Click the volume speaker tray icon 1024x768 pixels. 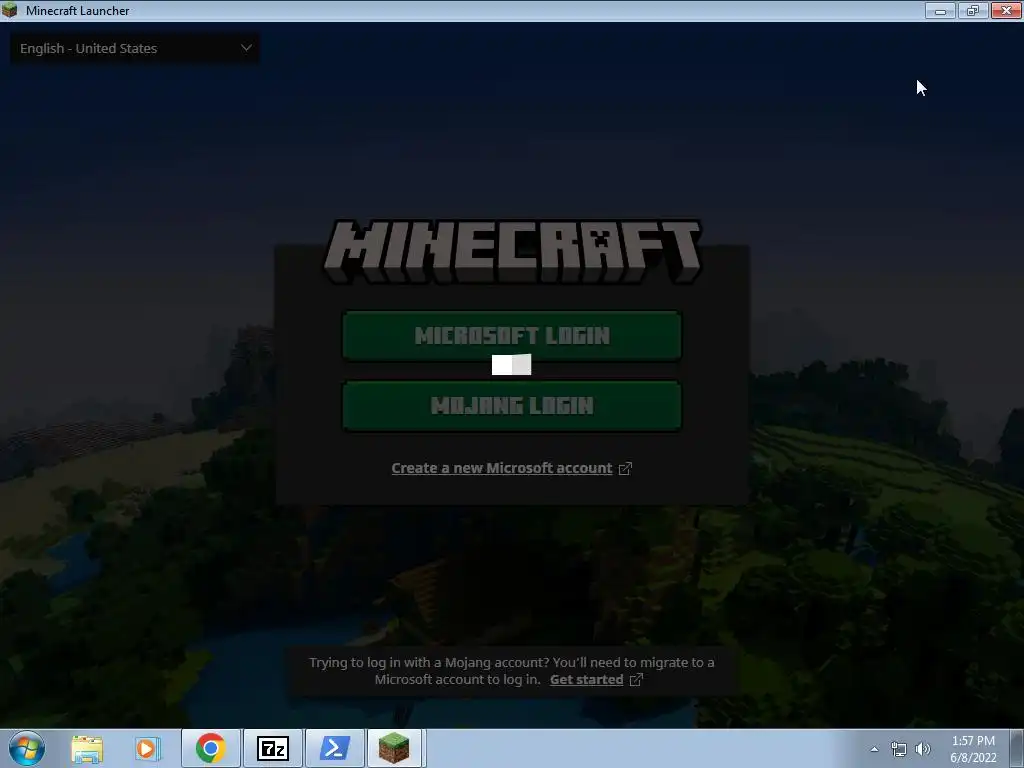[923, 749]
